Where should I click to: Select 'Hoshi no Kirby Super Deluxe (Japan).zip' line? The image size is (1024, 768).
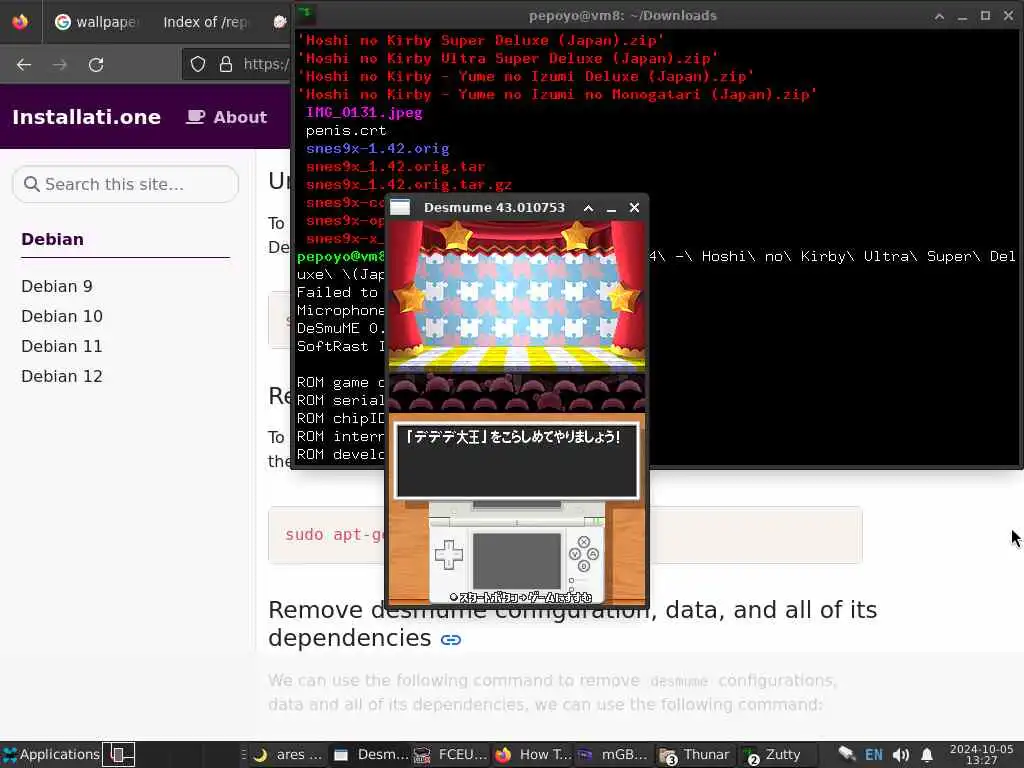481,40
